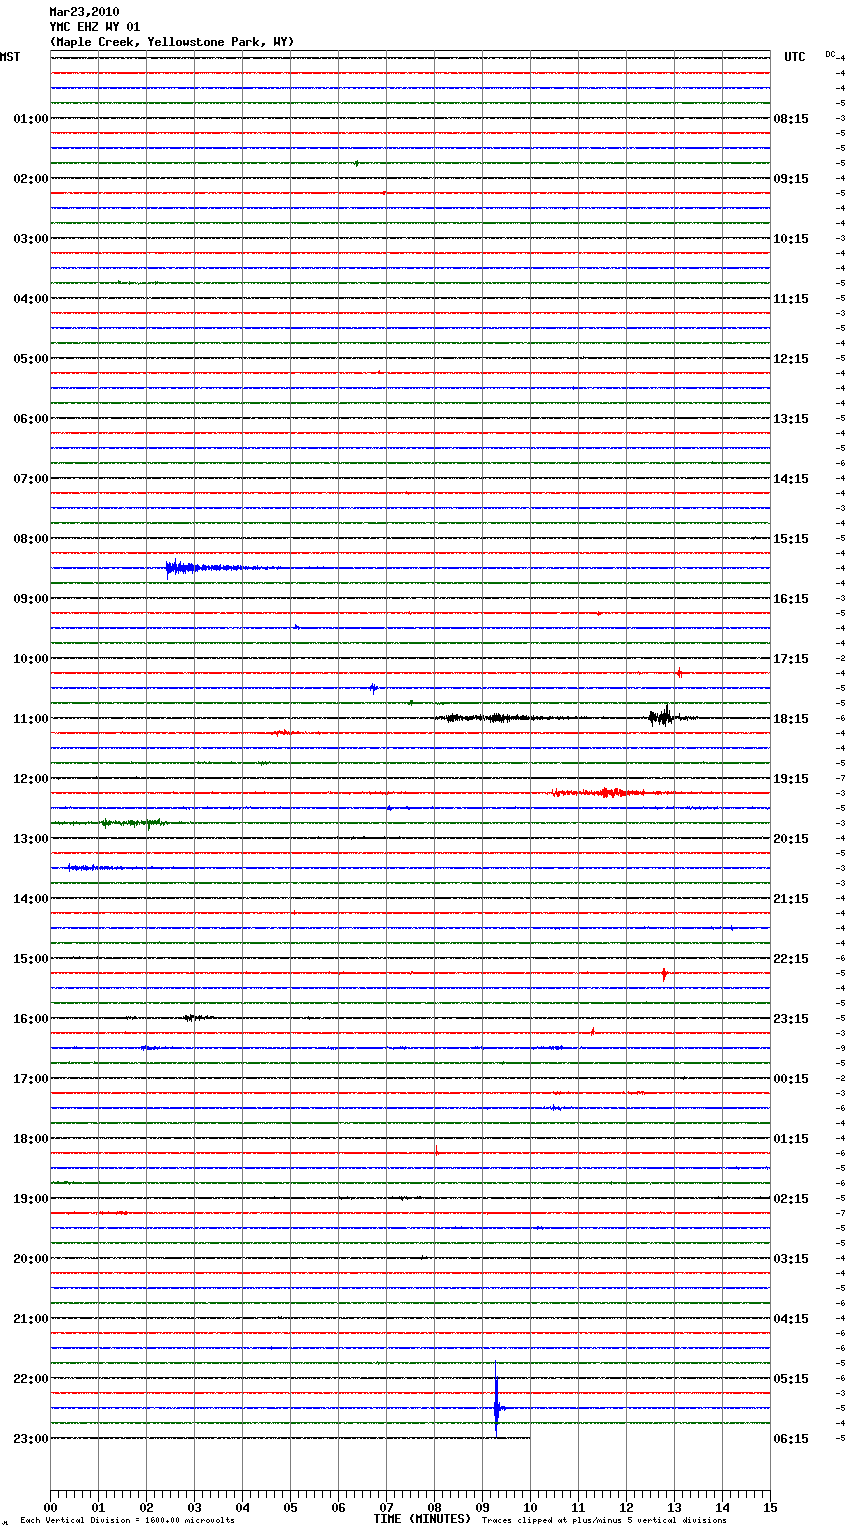Screen dimensions: 850x1534
Task: Click the 00 minute axis tick label
Action: coord(50,1507)
